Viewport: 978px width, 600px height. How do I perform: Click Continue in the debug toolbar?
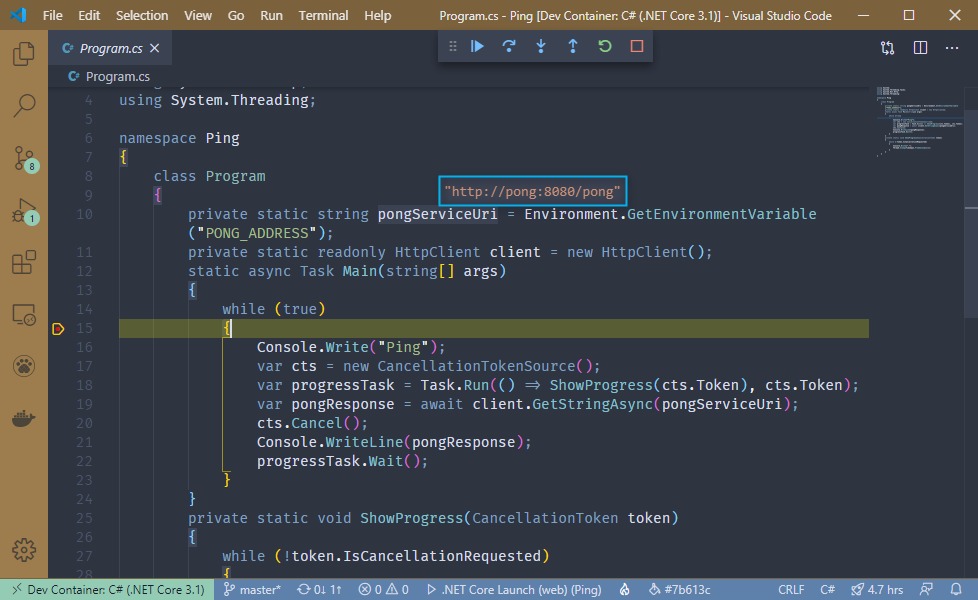point(477,46)
